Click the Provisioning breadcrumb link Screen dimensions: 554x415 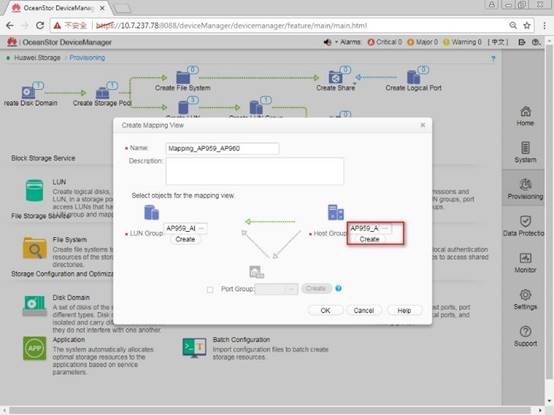click(87, 58)
